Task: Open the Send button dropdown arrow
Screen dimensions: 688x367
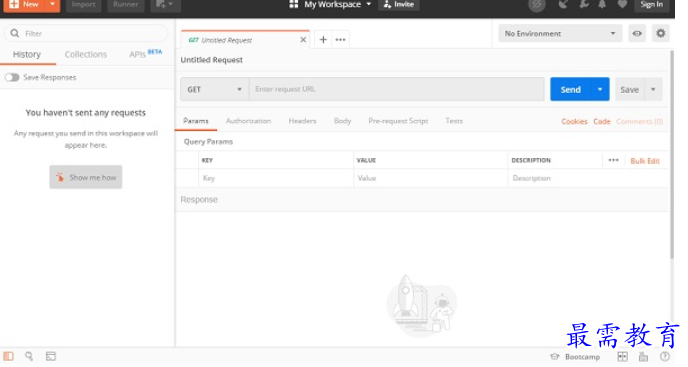Action: coord(600,89)
